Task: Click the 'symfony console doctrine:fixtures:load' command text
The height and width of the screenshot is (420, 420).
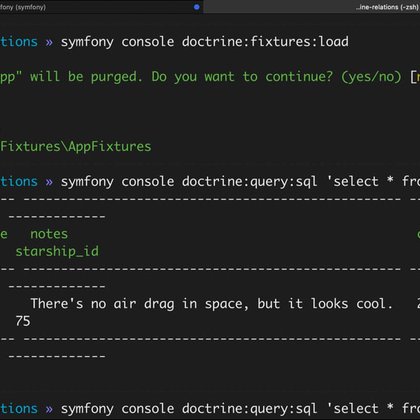Action: (205, 42)
